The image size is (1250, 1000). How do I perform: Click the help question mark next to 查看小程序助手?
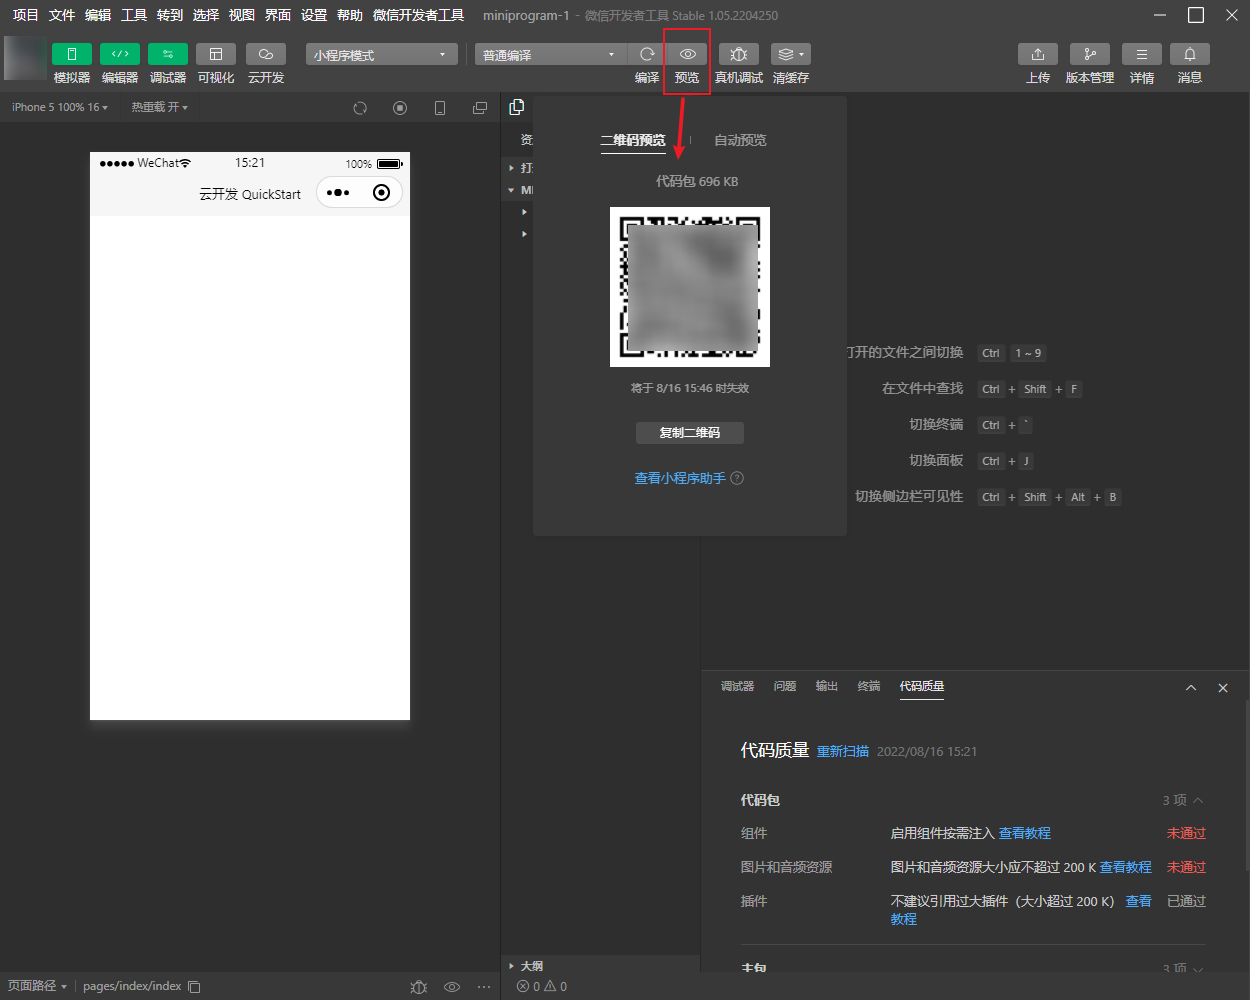coord(737,478)
